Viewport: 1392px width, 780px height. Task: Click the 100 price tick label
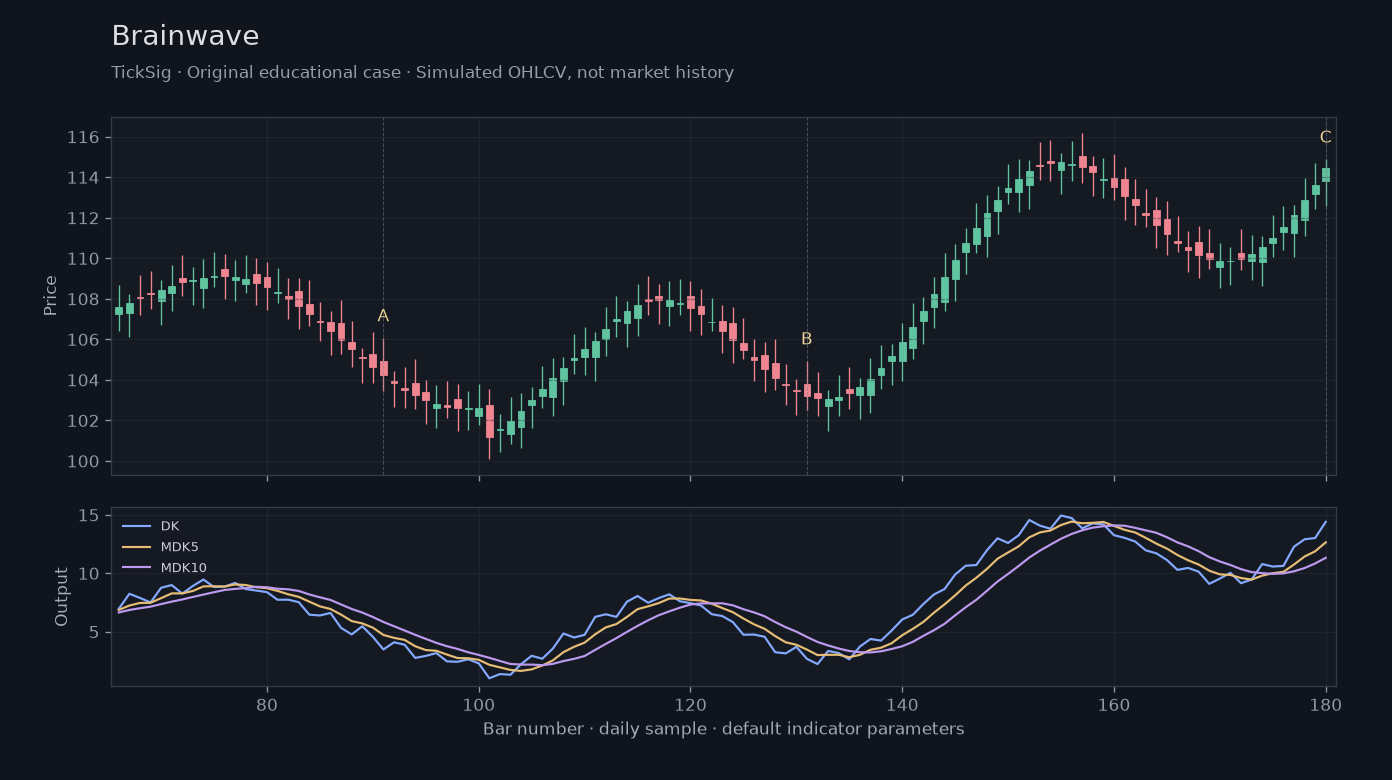pyautogui.click(x=83, y=461)
